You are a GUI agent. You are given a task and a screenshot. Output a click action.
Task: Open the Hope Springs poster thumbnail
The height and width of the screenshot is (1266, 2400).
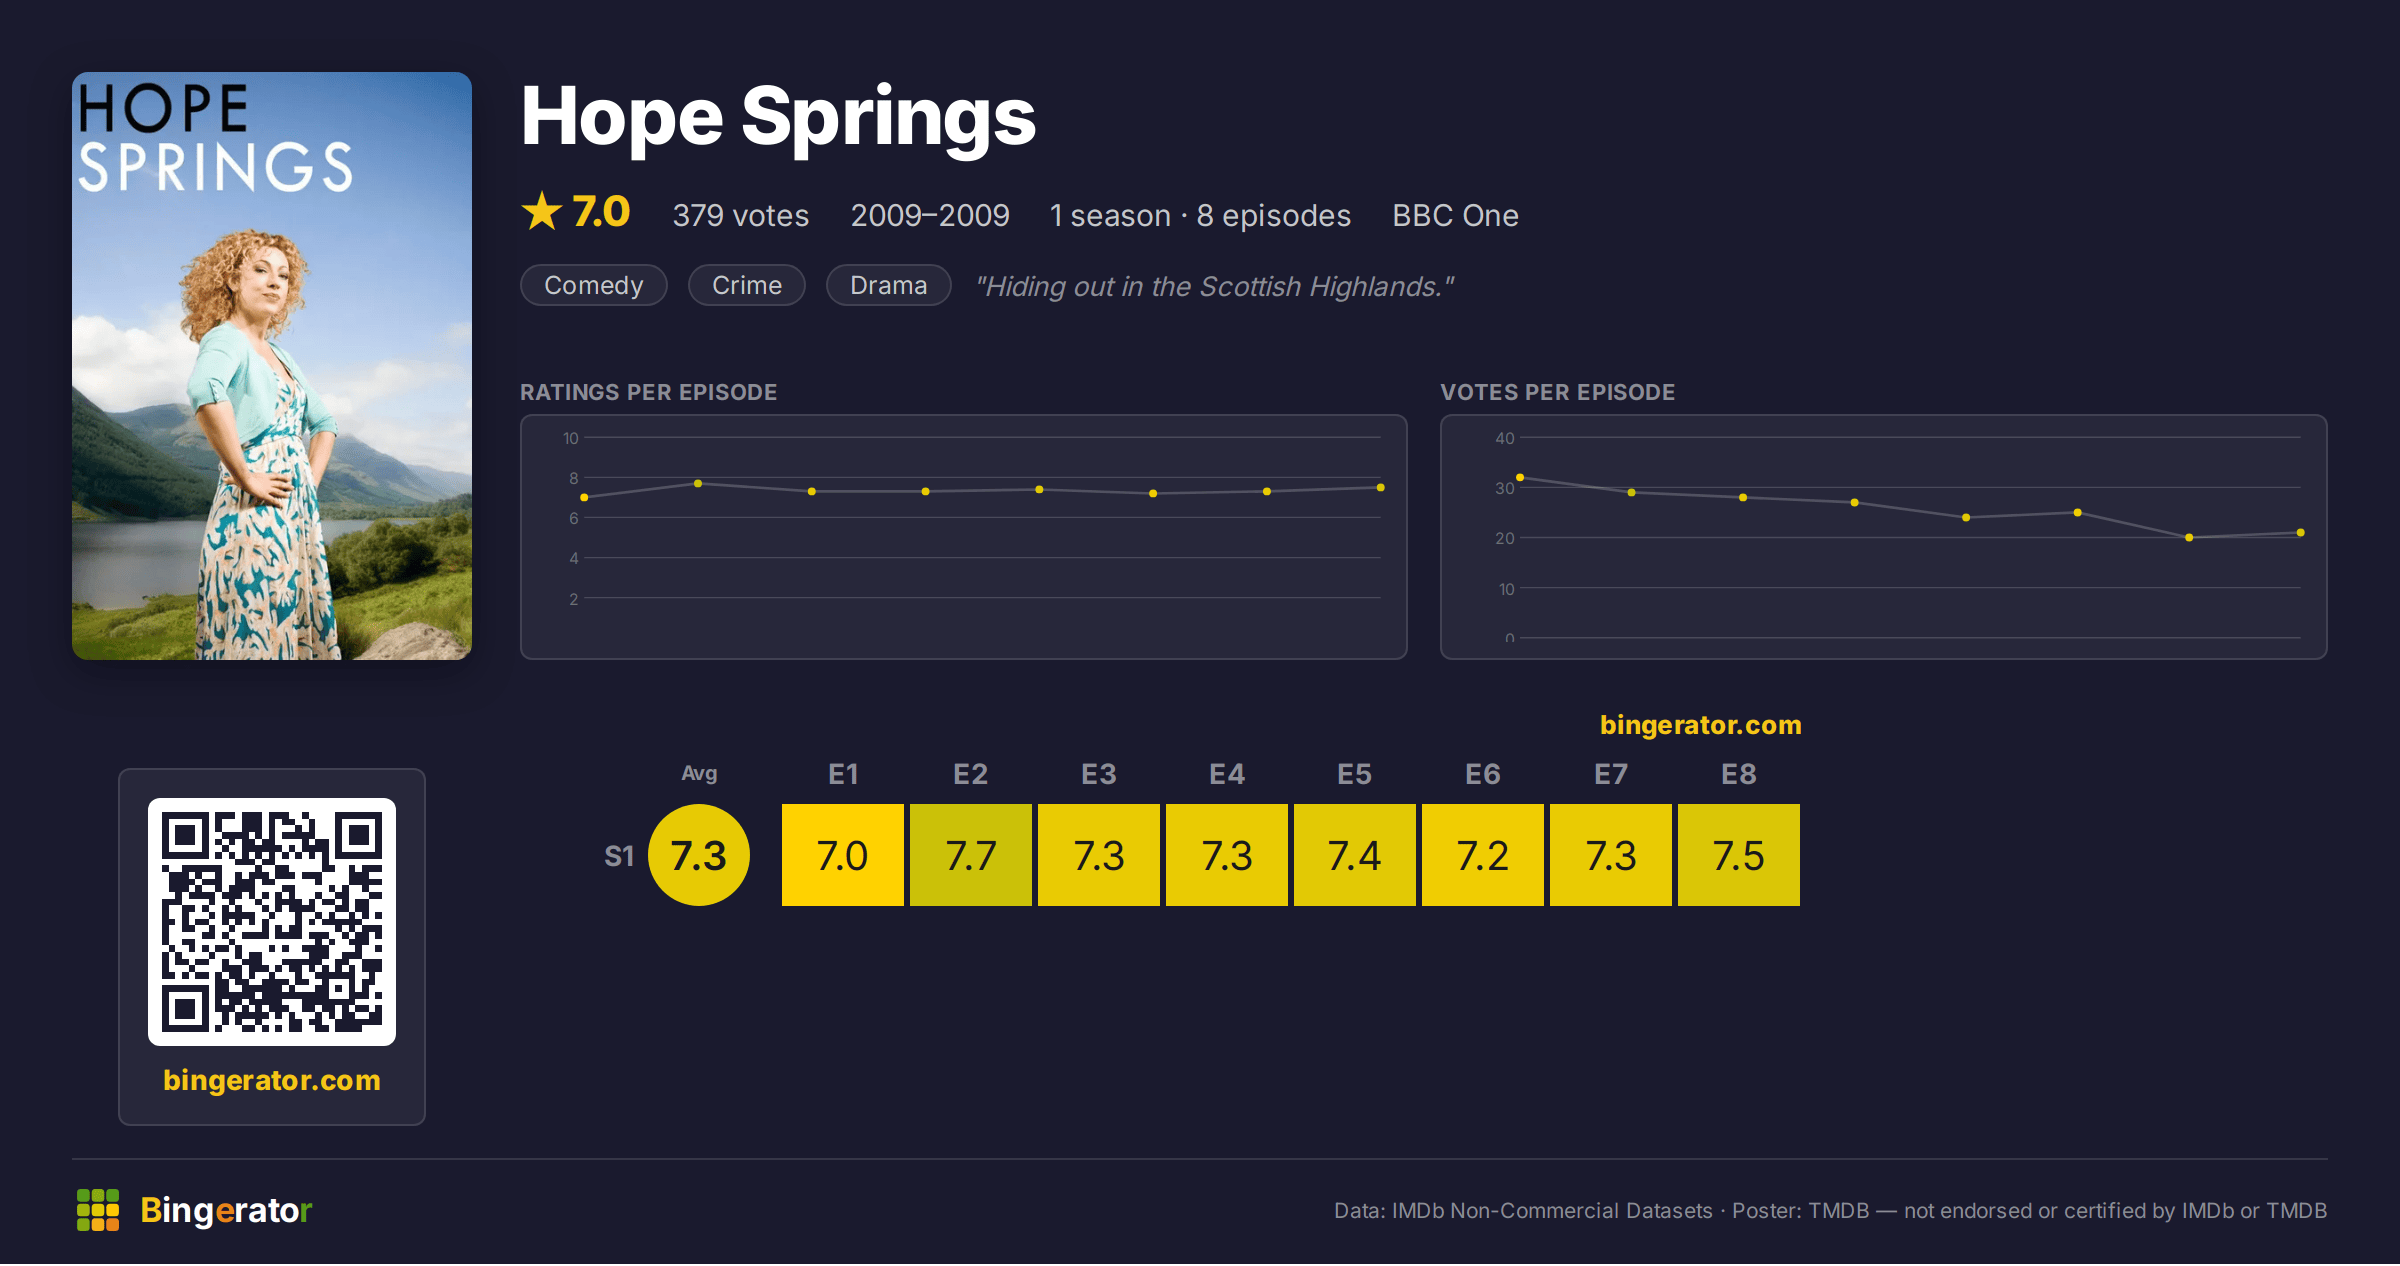[x=272, y=366]
